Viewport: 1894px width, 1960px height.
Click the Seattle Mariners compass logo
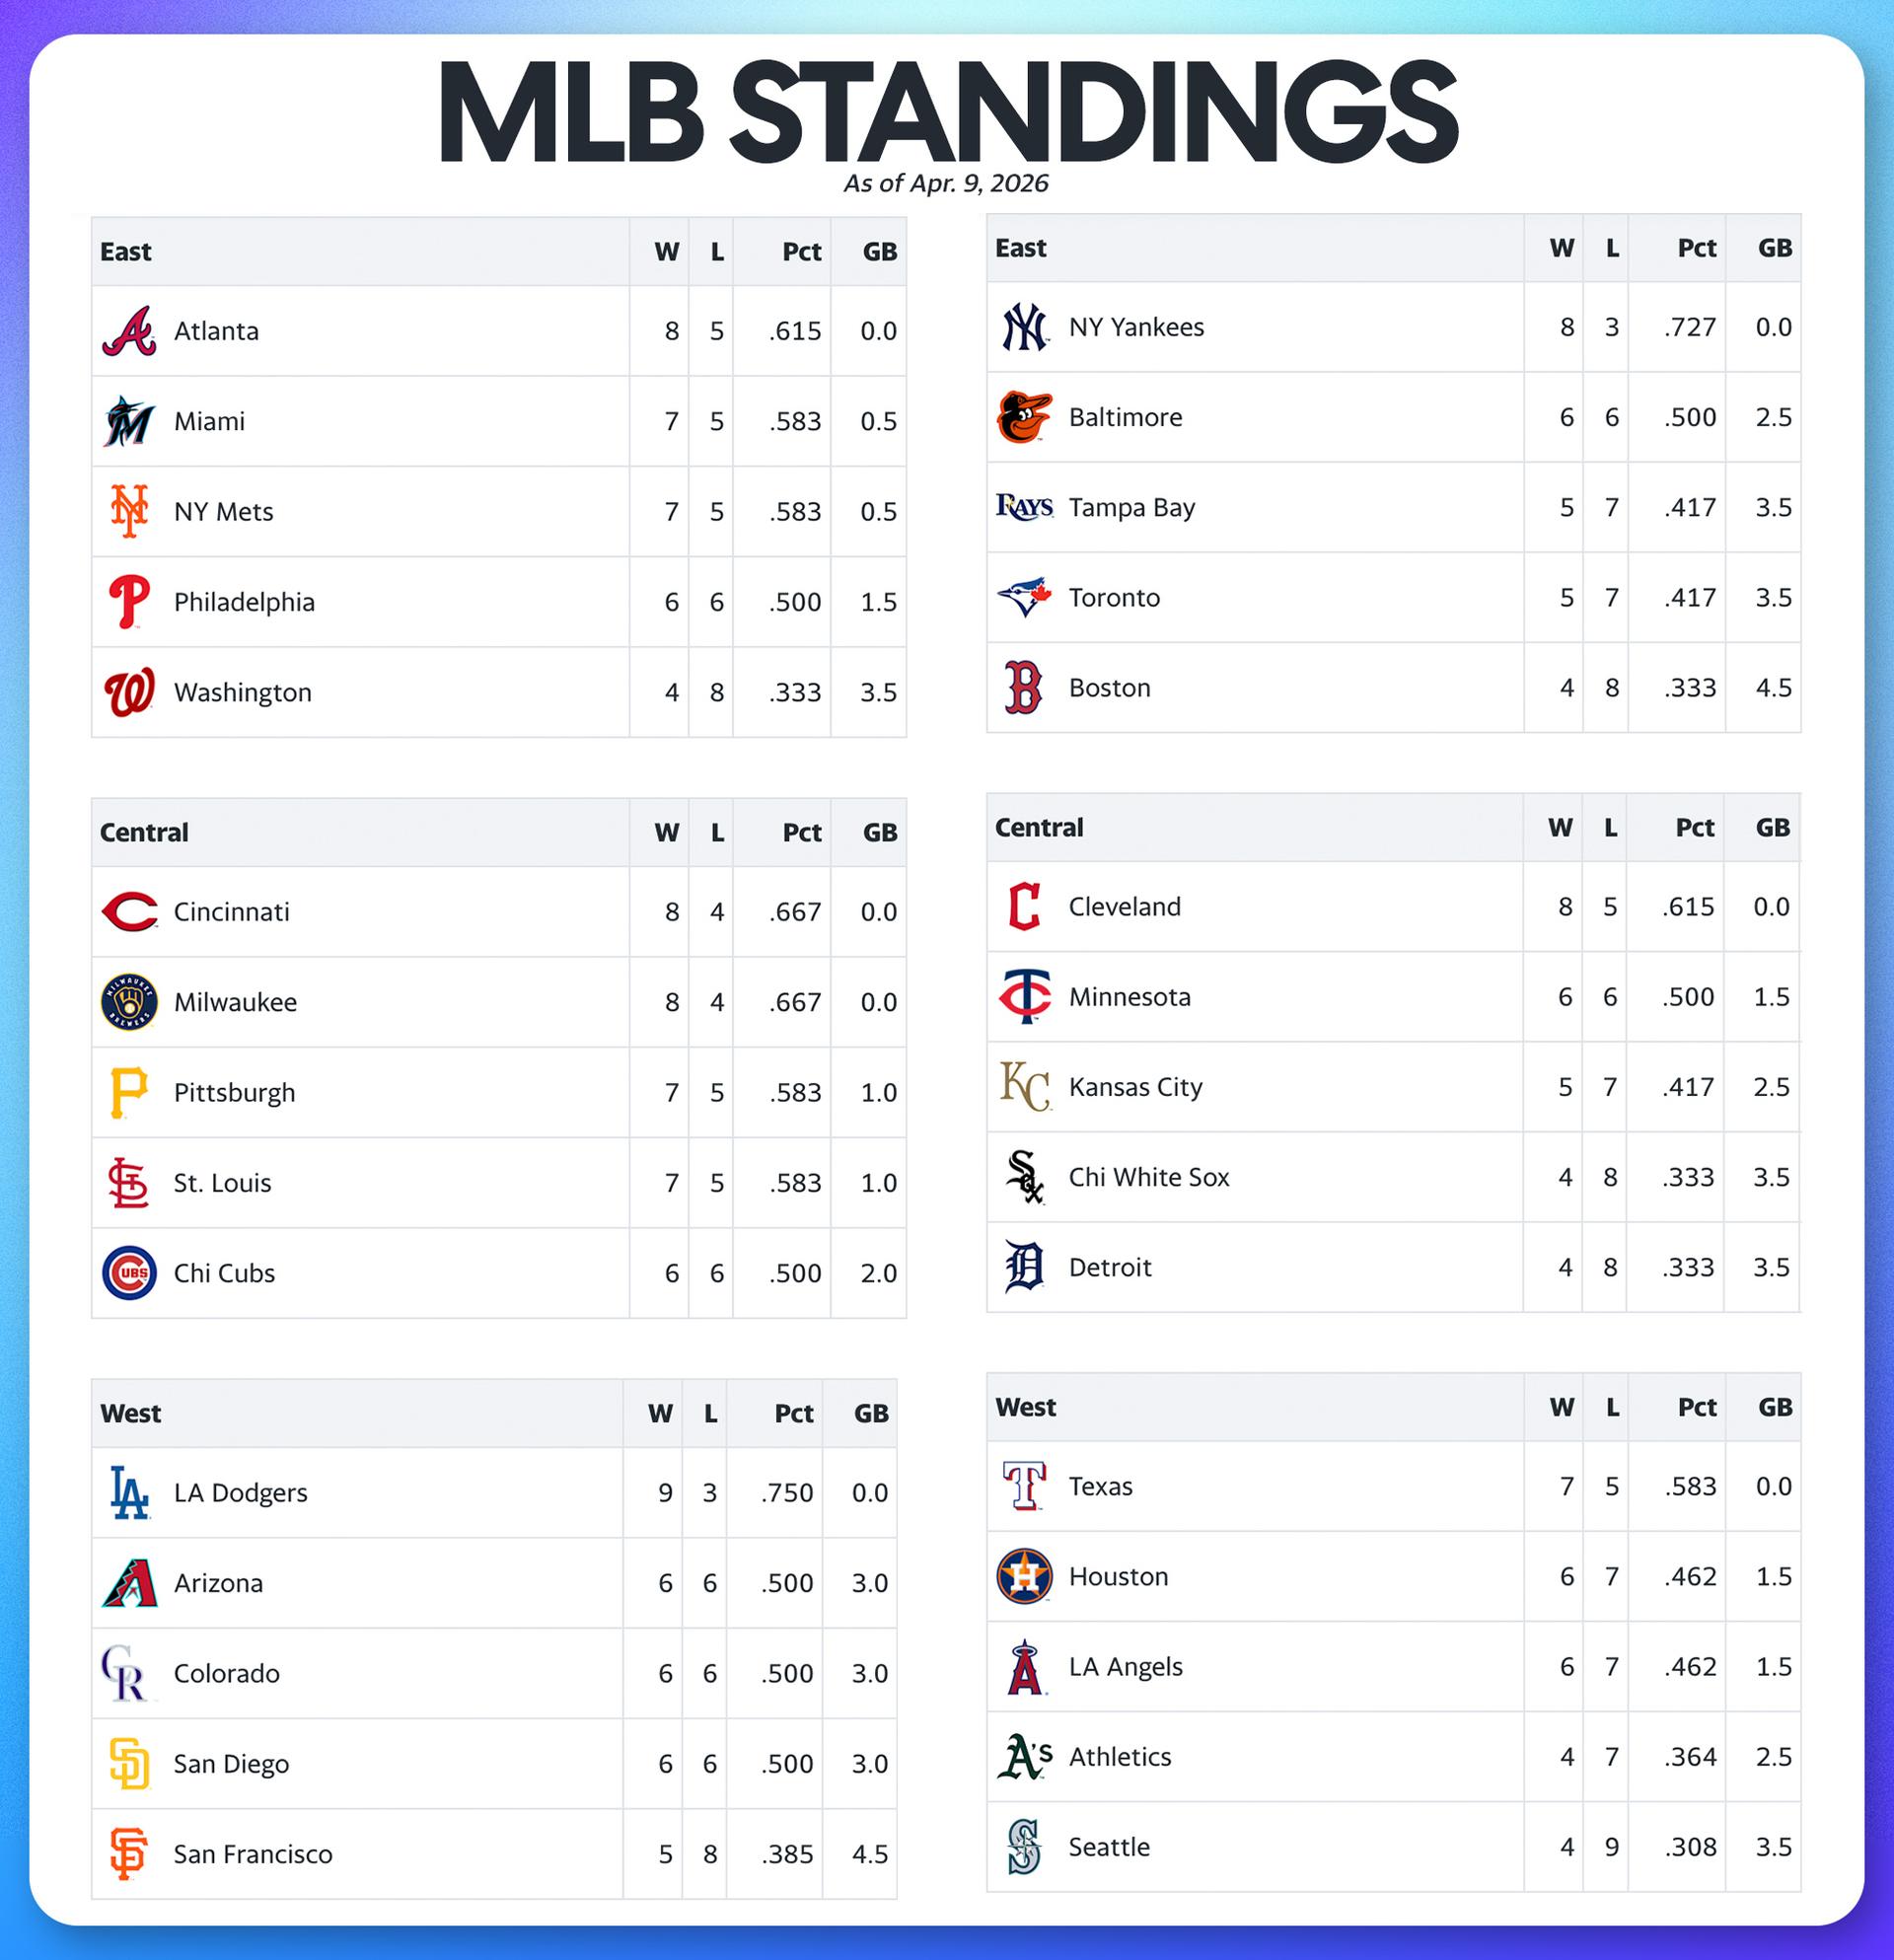[1024, 1846]
